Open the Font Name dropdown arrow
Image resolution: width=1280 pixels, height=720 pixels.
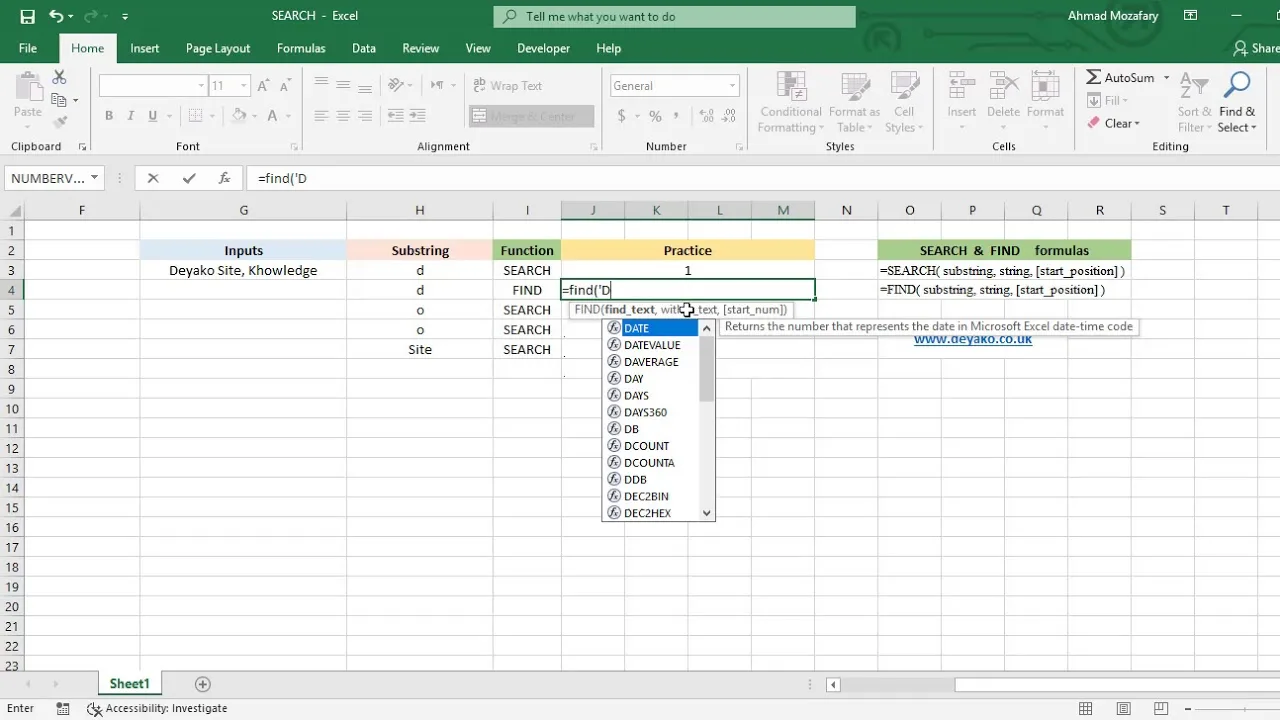(x=201, y=87)
